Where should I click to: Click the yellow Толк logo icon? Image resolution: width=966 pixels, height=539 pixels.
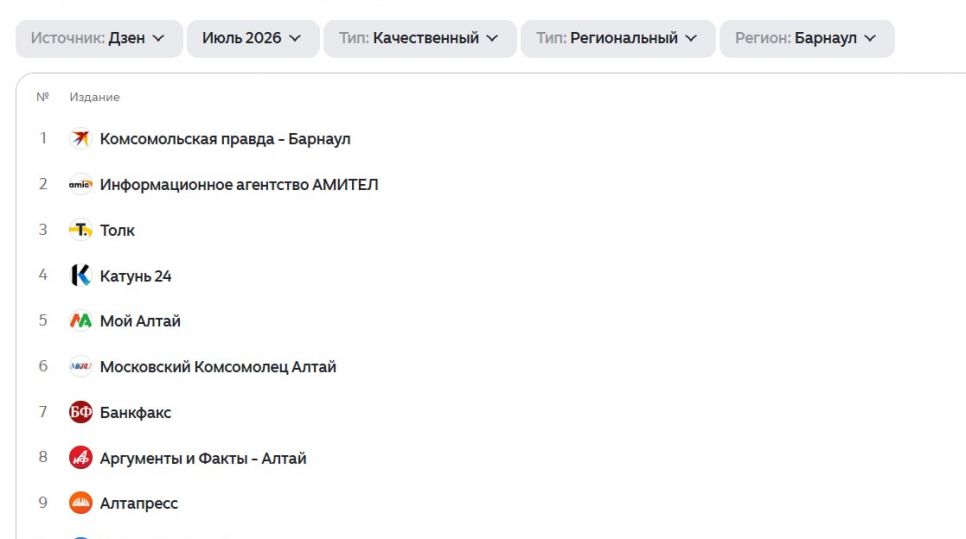click(x=81, y=230)
